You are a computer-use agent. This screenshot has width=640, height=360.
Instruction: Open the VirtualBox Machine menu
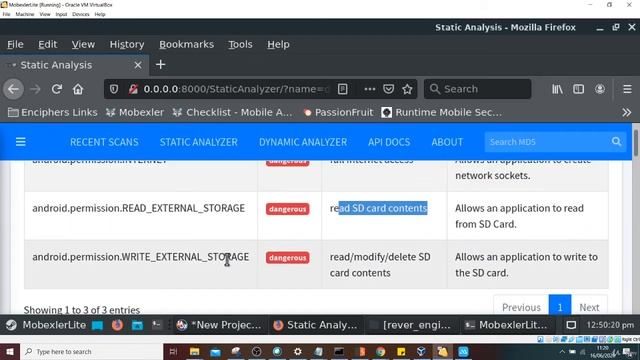coord(25,14)
